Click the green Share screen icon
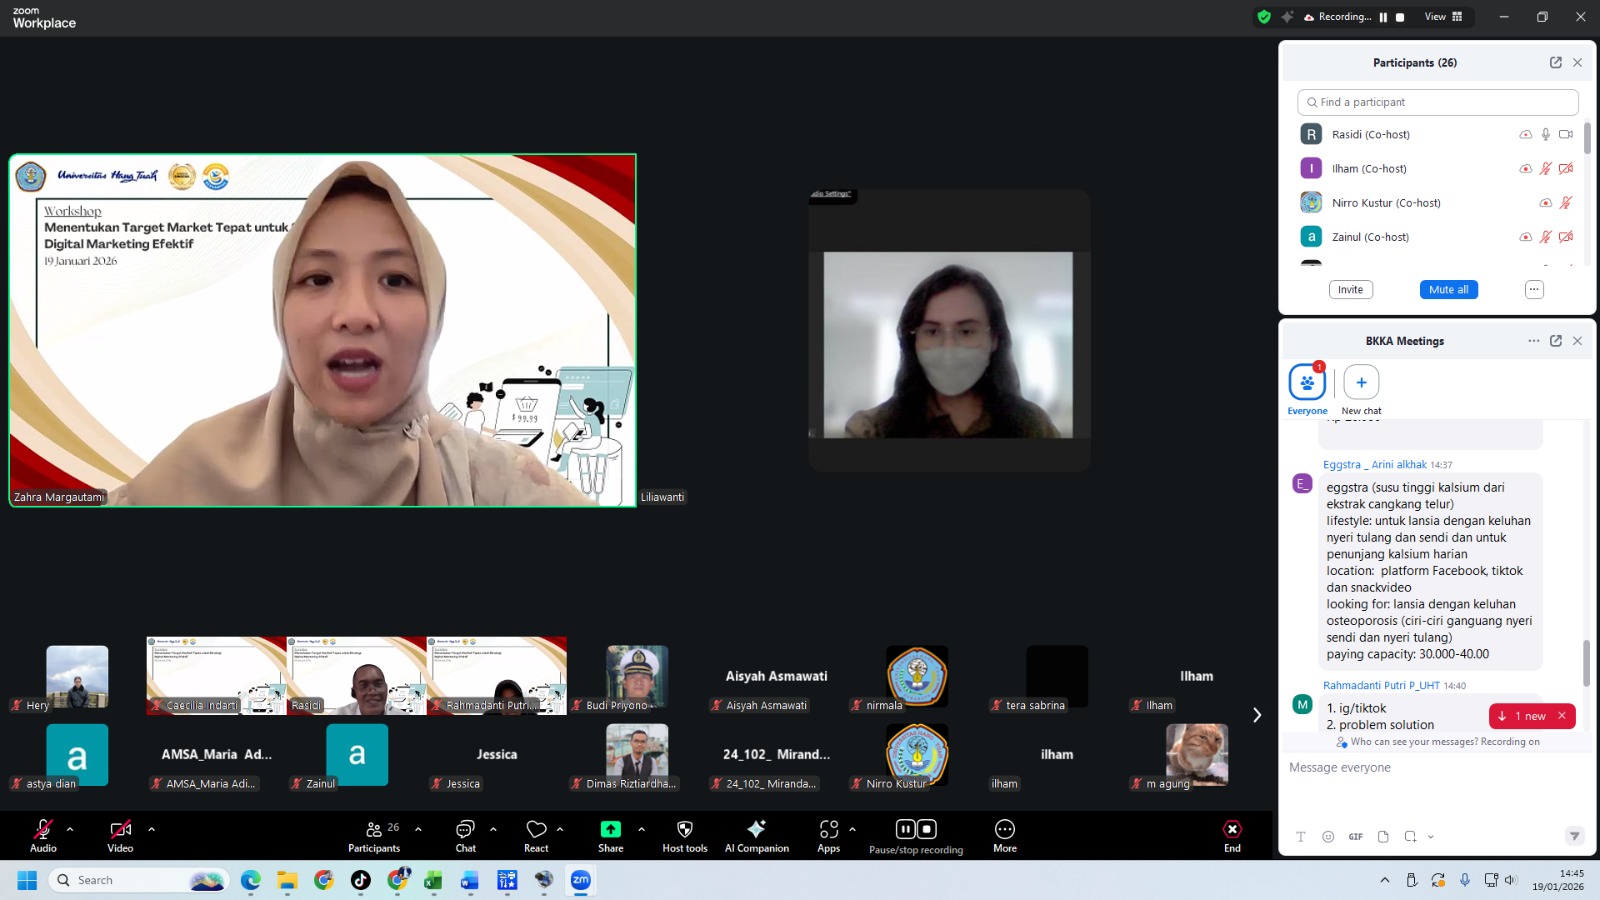Screen dimensions: 1600x900 [610, 830]
